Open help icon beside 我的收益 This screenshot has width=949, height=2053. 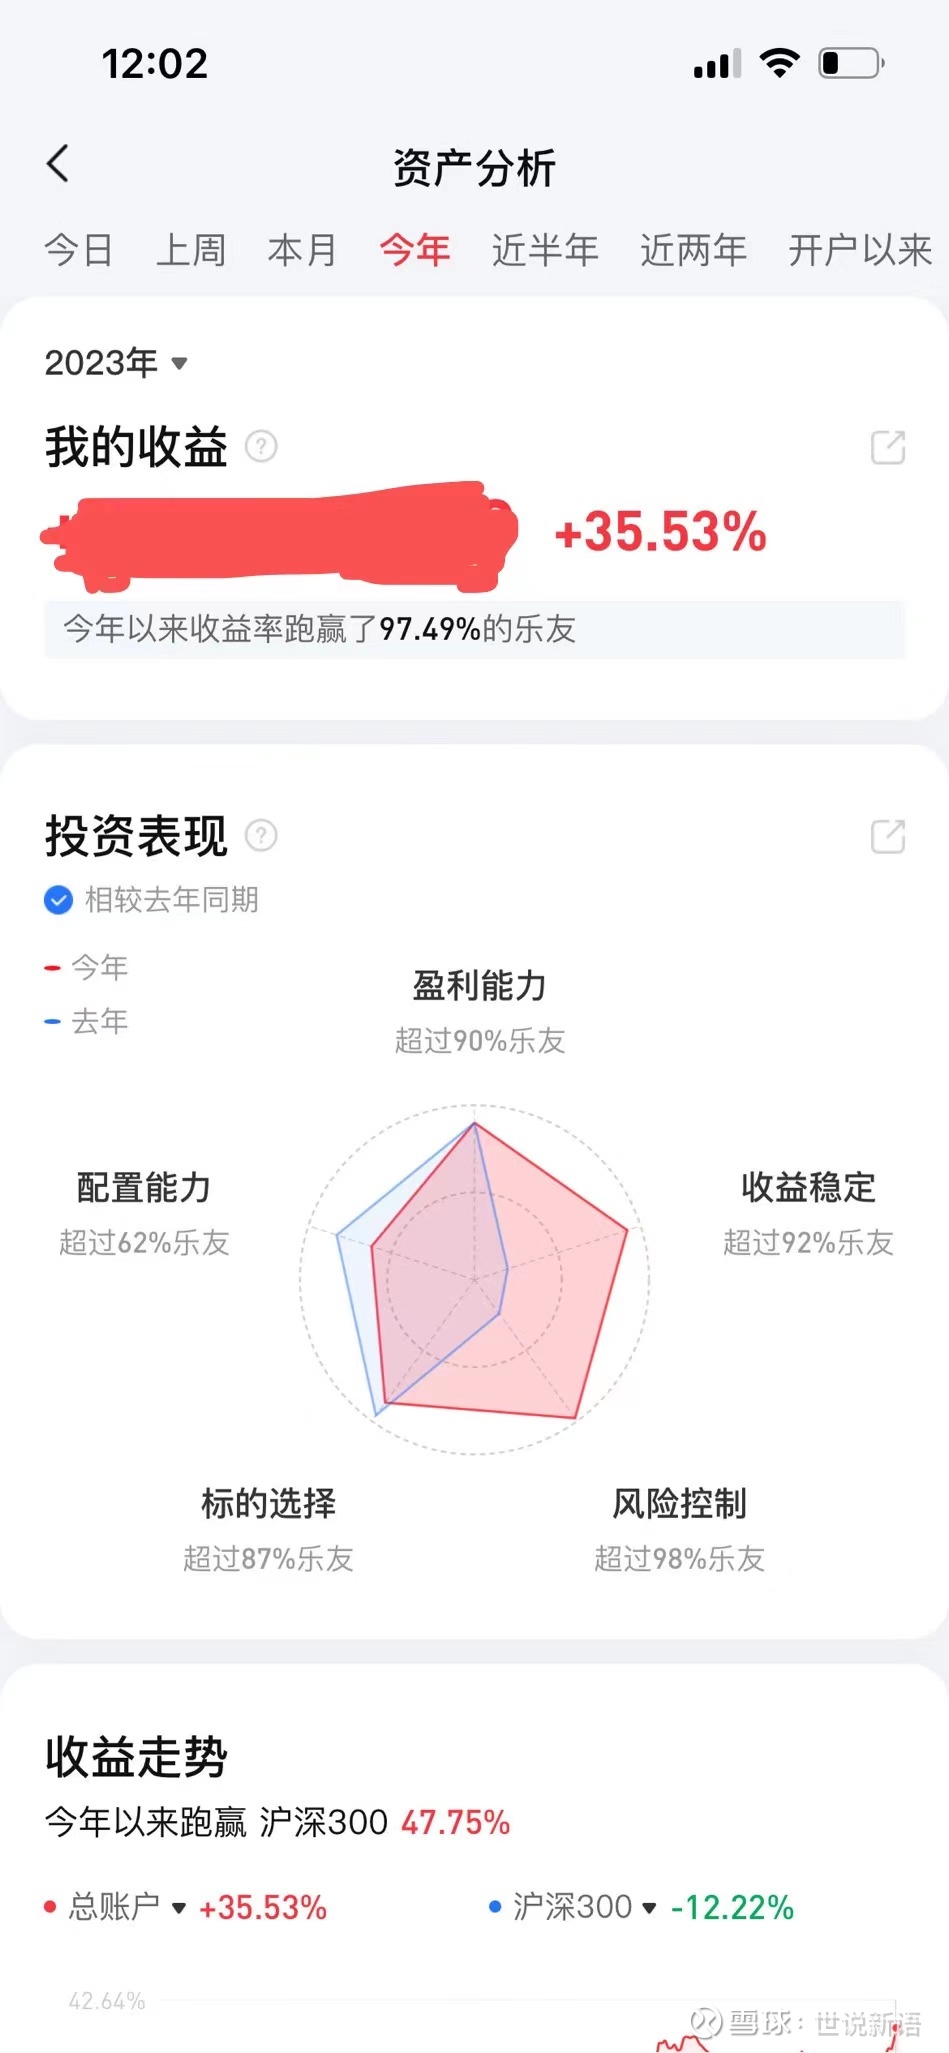tap(261, 446)
